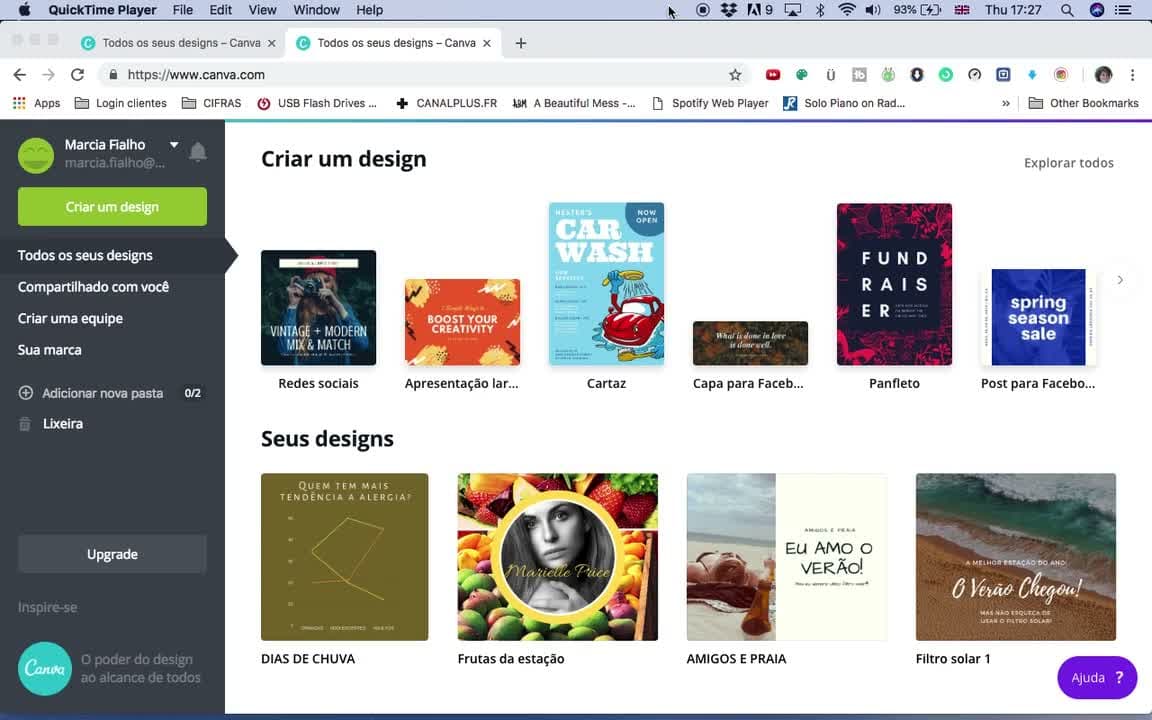The height and width of the screenshot is (720, 1152).
Task: Open the Filtro solar 1 design
Action: (x=1016, y=557)
